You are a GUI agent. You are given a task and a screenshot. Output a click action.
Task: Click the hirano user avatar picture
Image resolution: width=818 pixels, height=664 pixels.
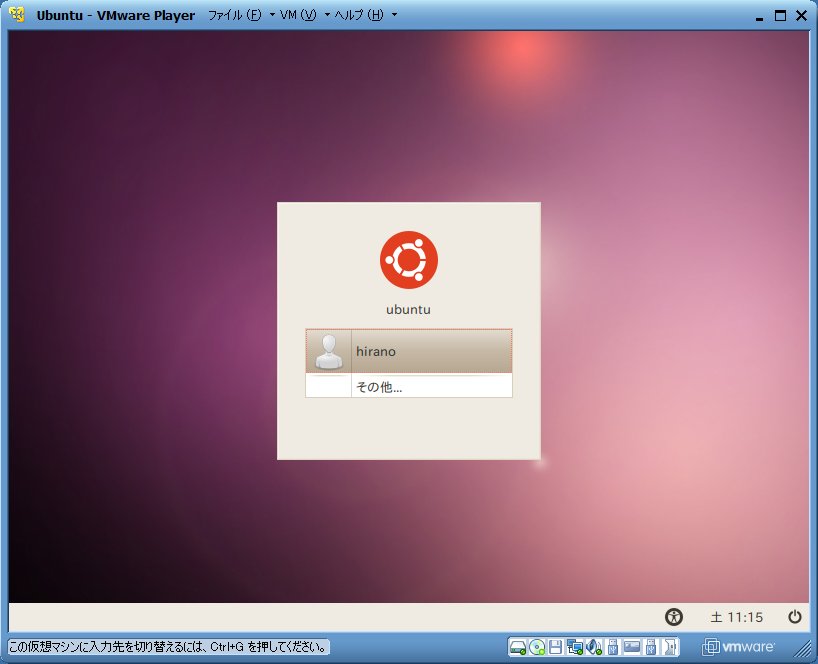[x=329, y=352]
